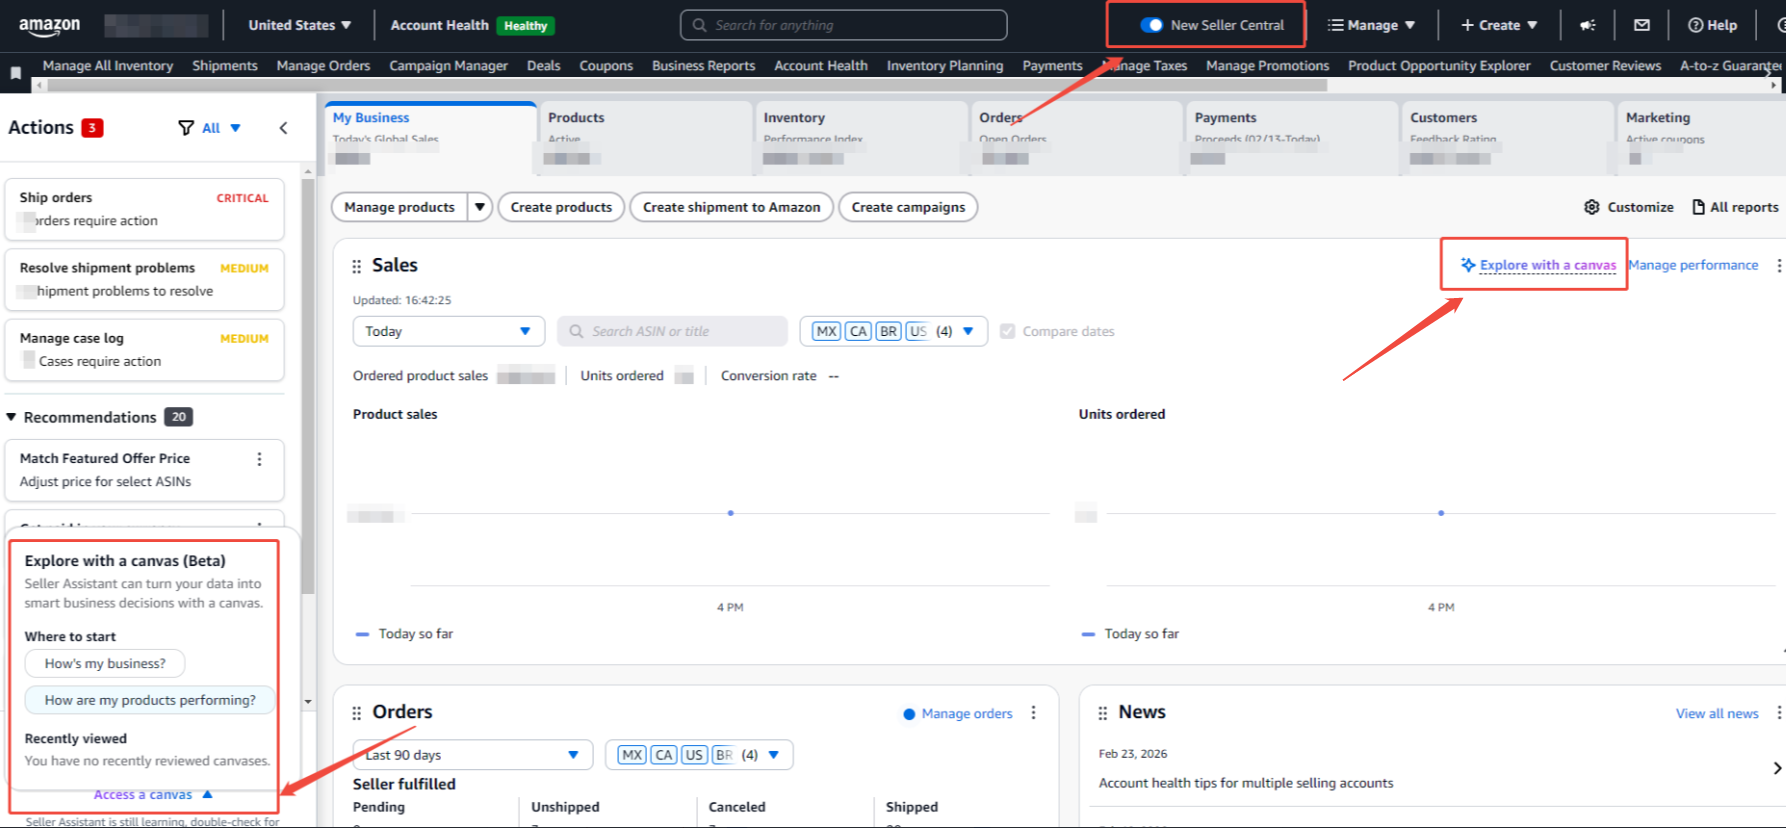Check the Compare dates checkbox

(x=1008, y=331)
